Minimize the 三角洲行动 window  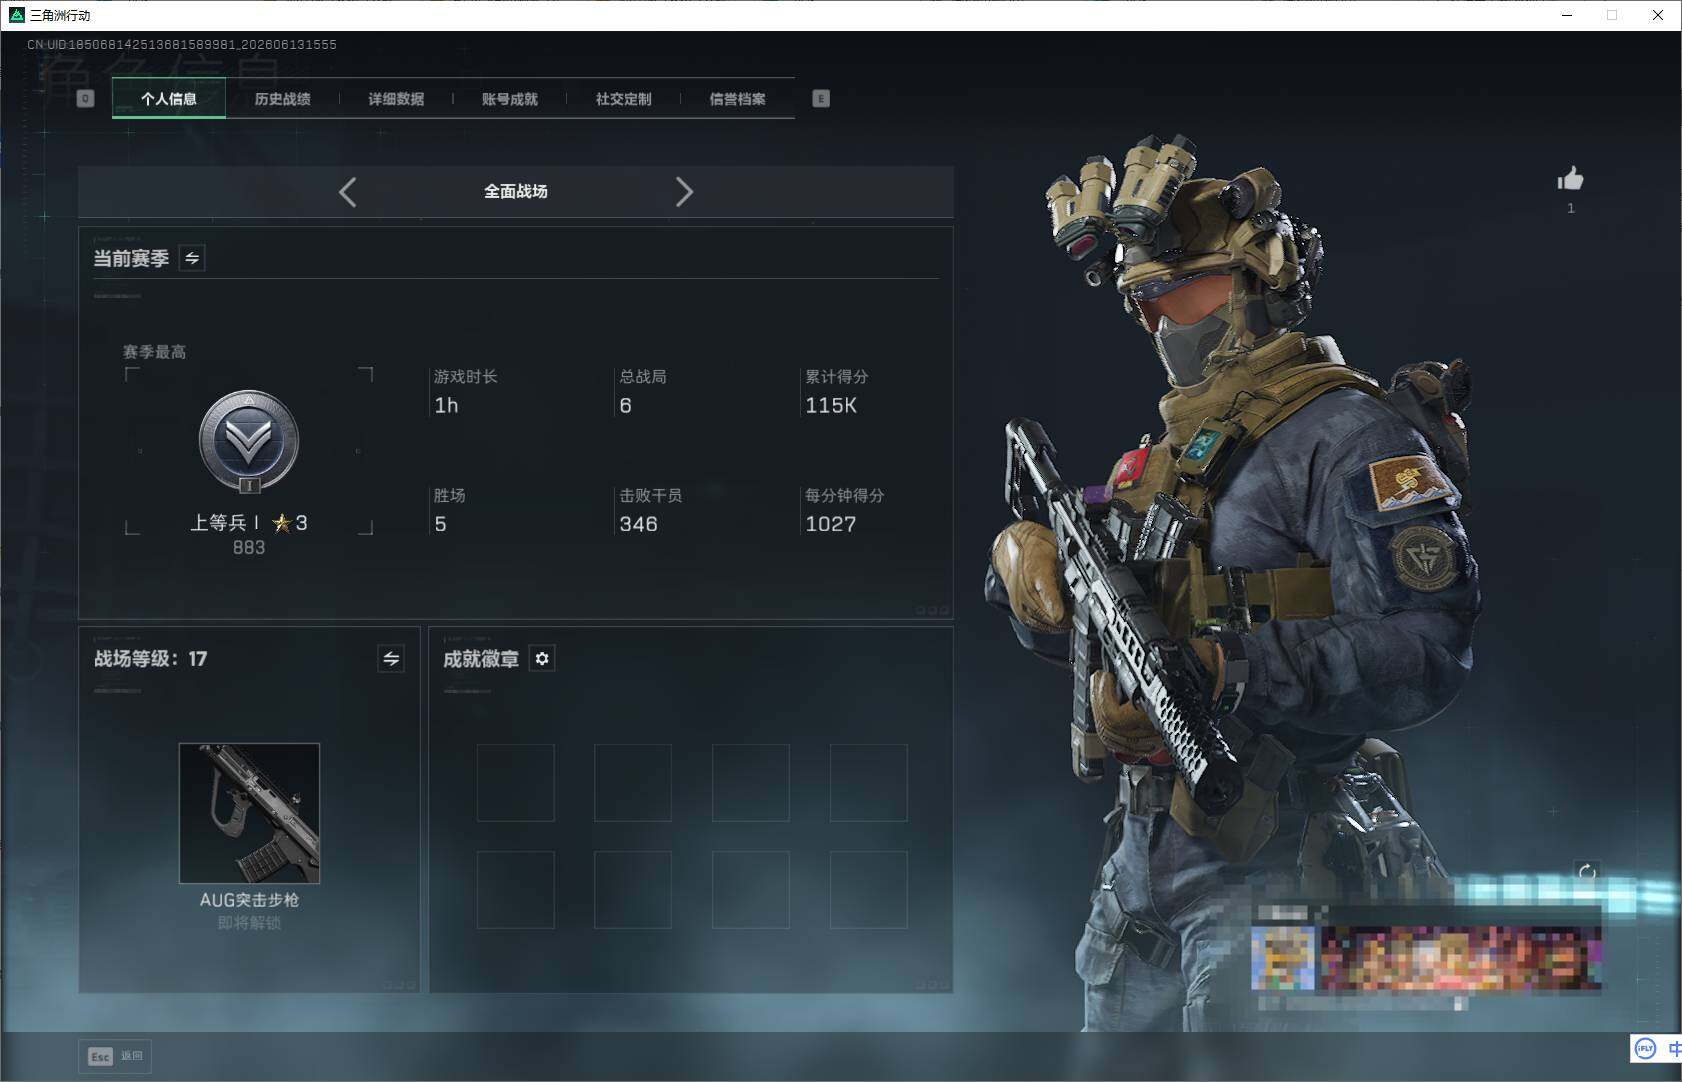coord(1567,15)
